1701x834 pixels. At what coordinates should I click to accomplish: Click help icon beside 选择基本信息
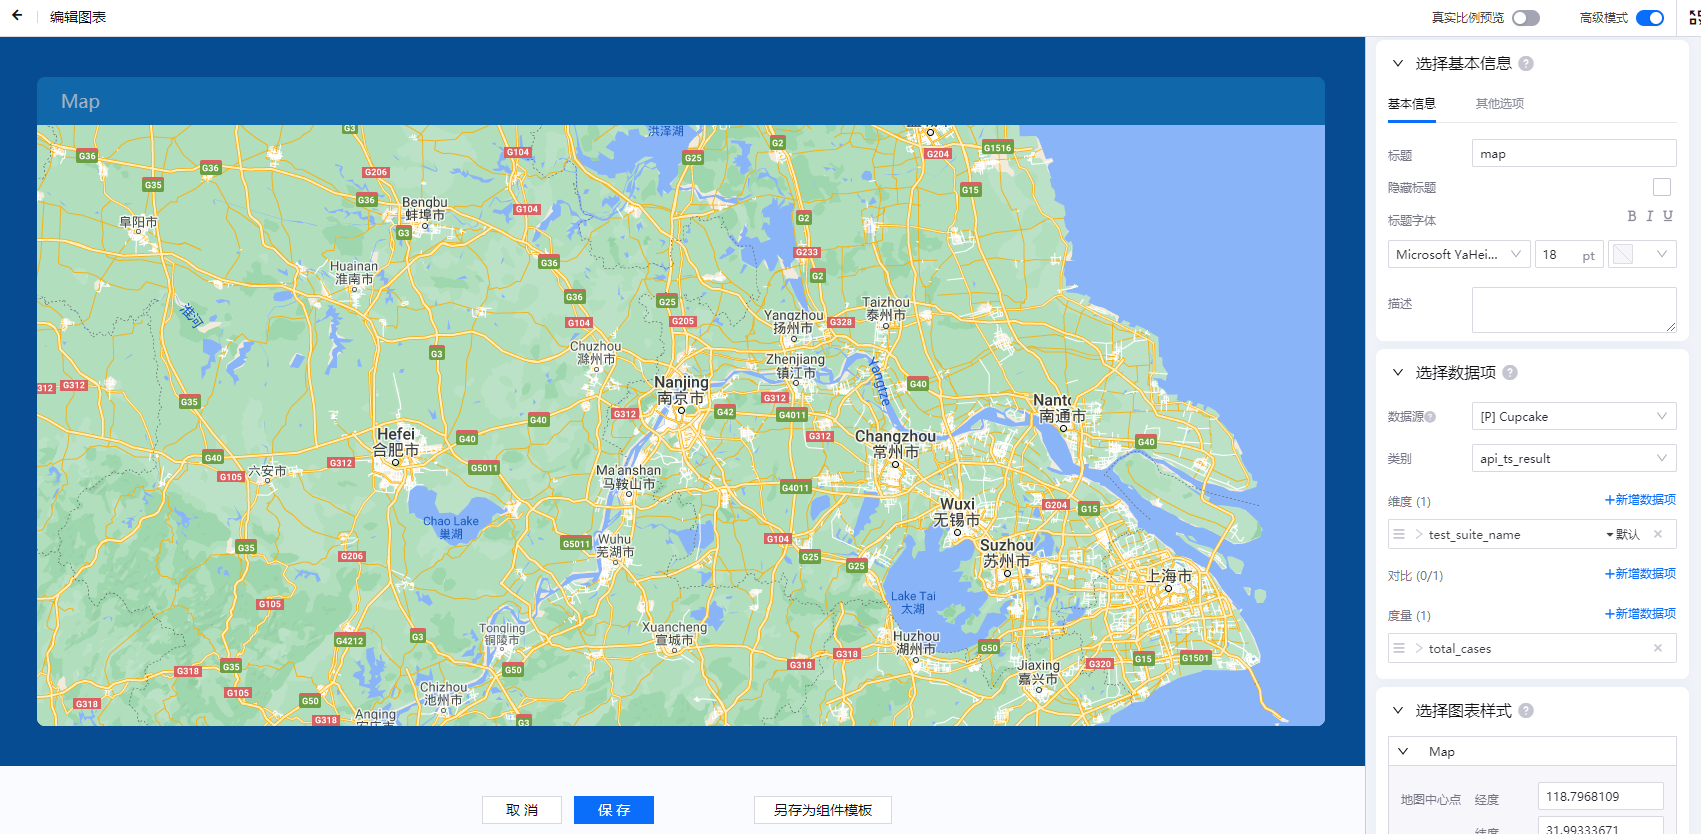click(x=1526, y=63)
